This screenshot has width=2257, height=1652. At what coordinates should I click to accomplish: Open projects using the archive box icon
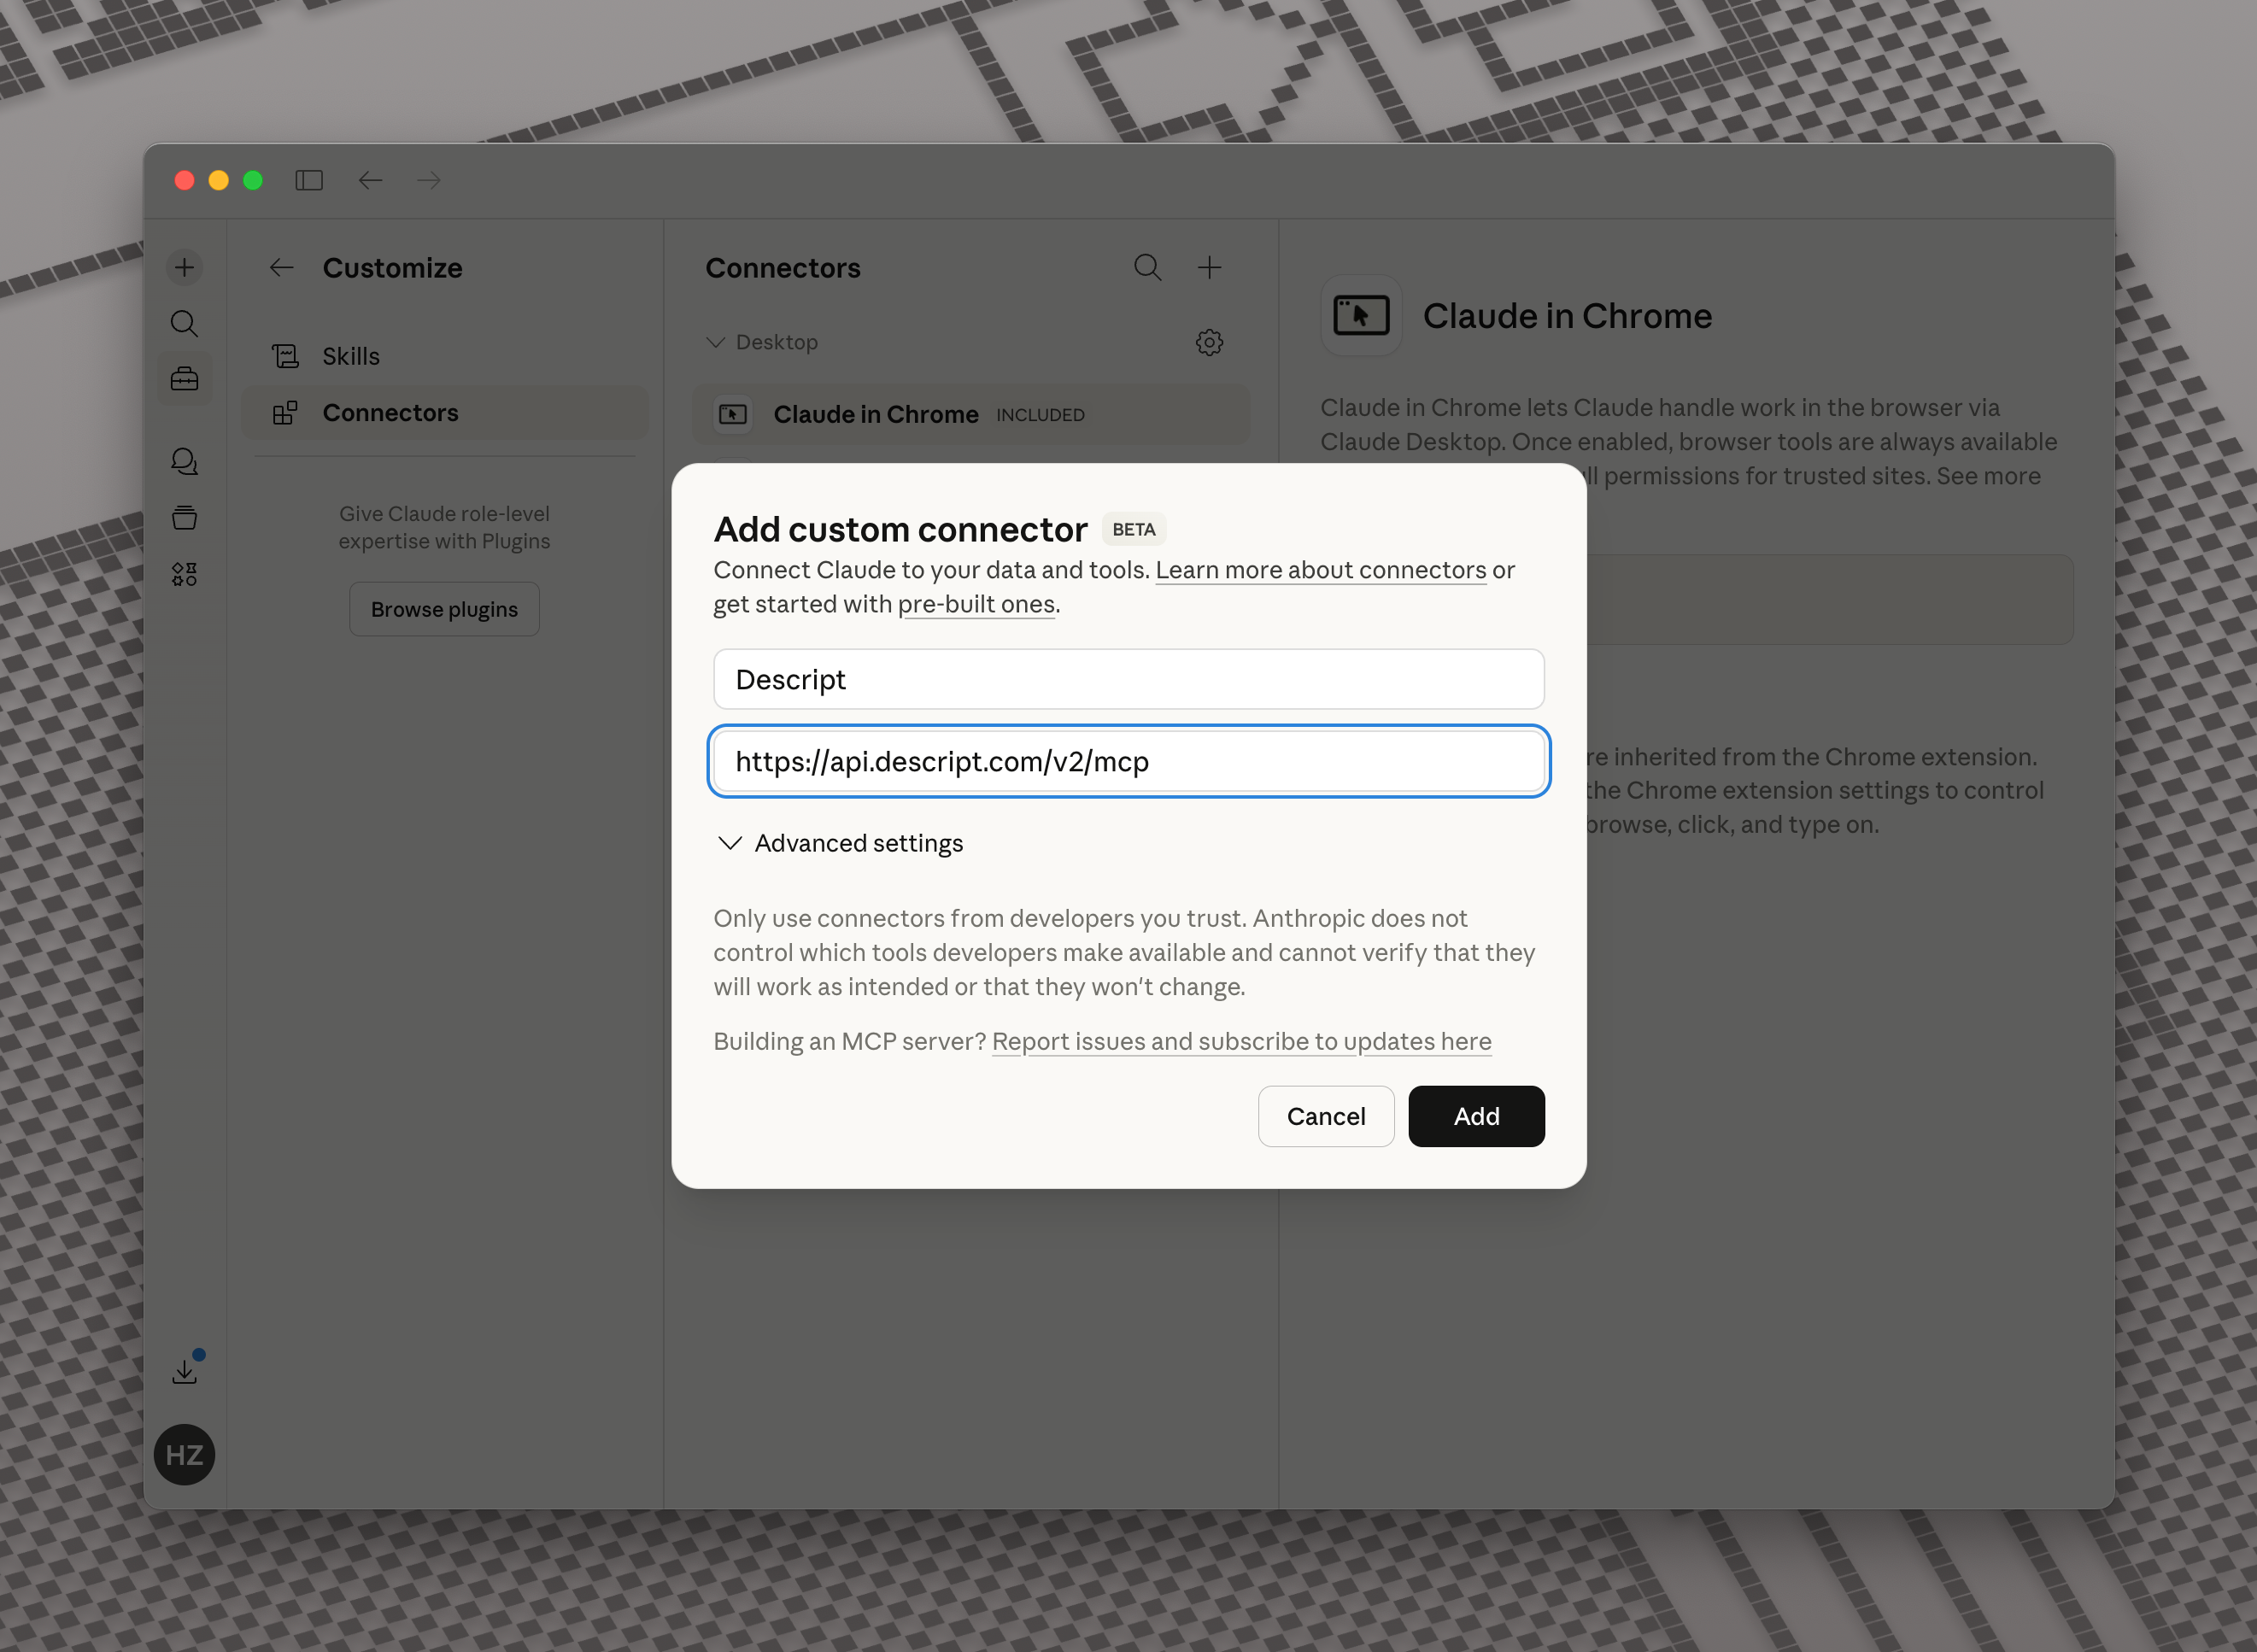pos(184,517)
